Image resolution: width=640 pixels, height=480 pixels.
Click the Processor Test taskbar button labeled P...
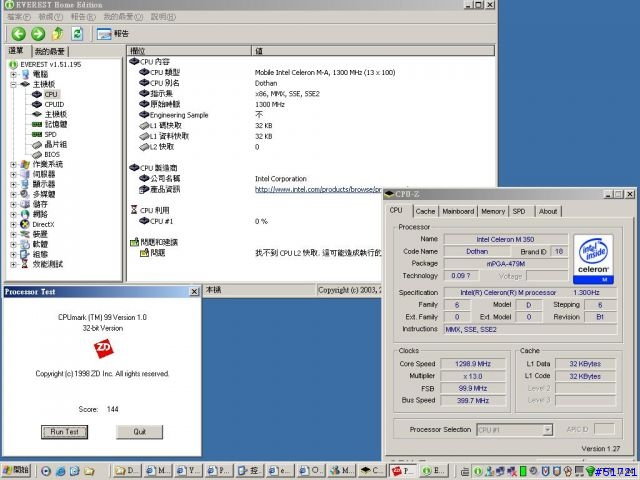402,471
